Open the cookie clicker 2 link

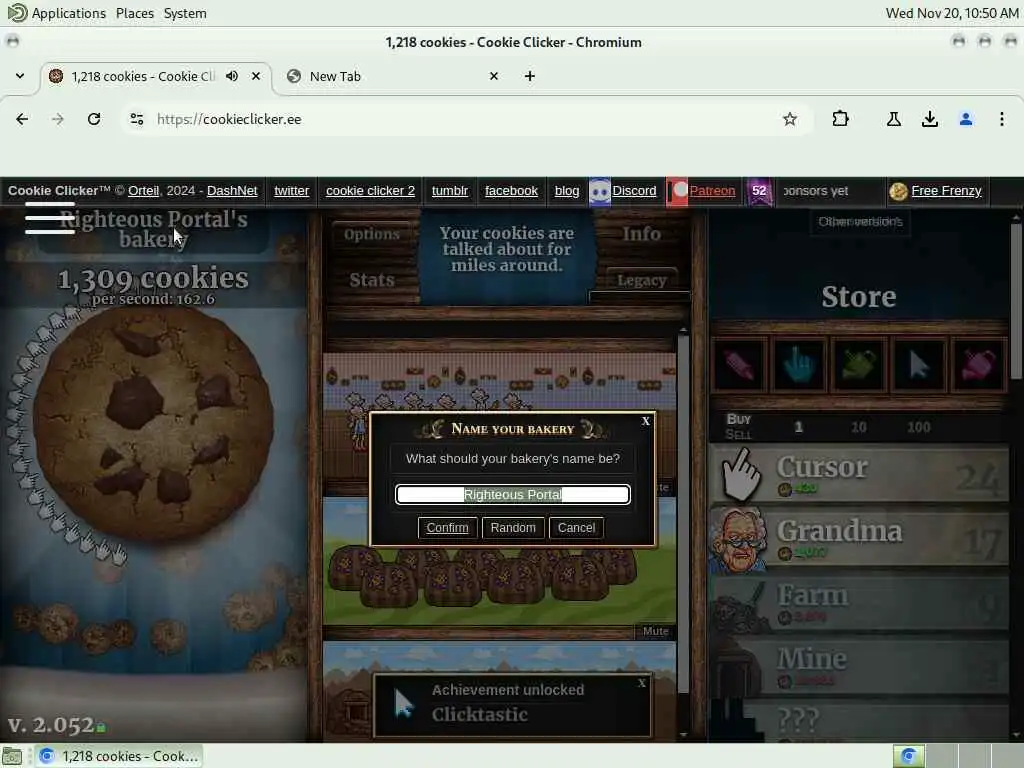coord(370,191)
